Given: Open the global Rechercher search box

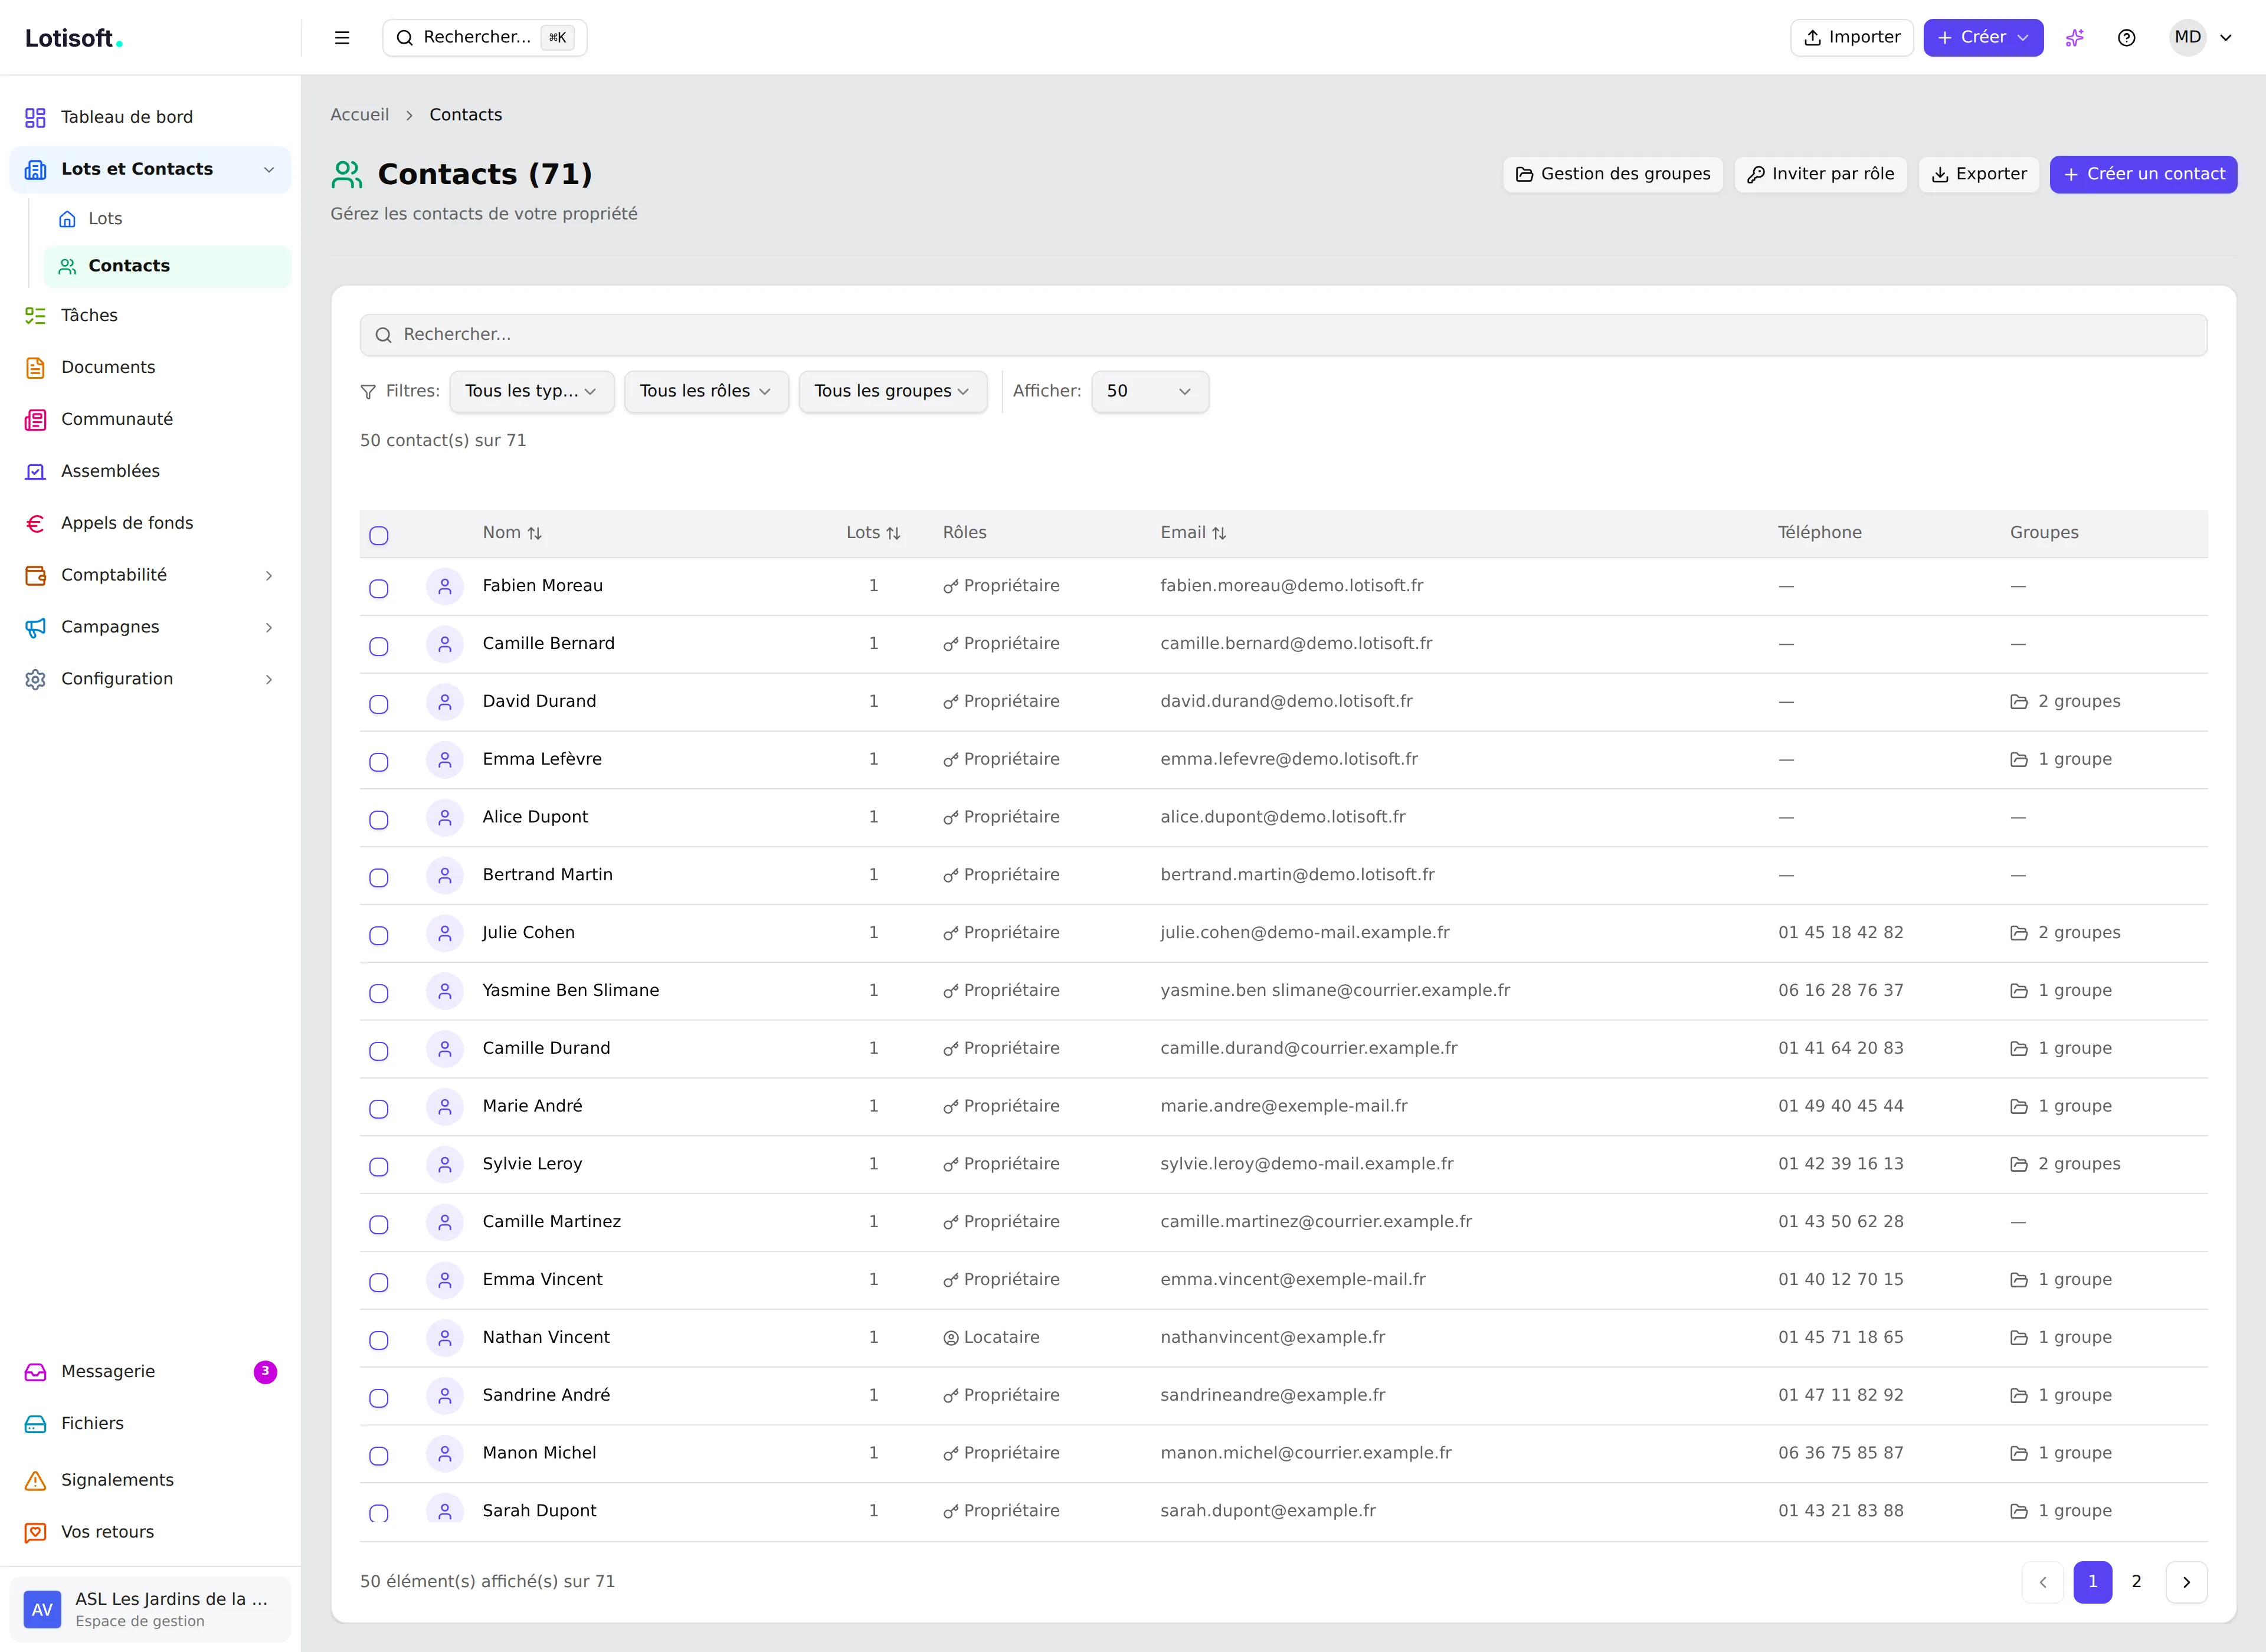Looking at the screenshot, I should click(484, 38).
